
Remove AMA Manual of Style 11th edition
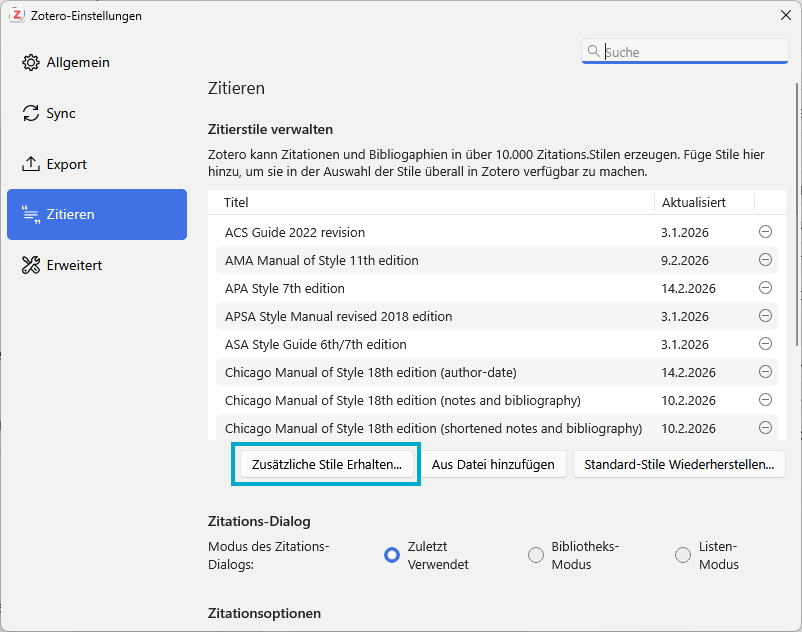[765, 260]
